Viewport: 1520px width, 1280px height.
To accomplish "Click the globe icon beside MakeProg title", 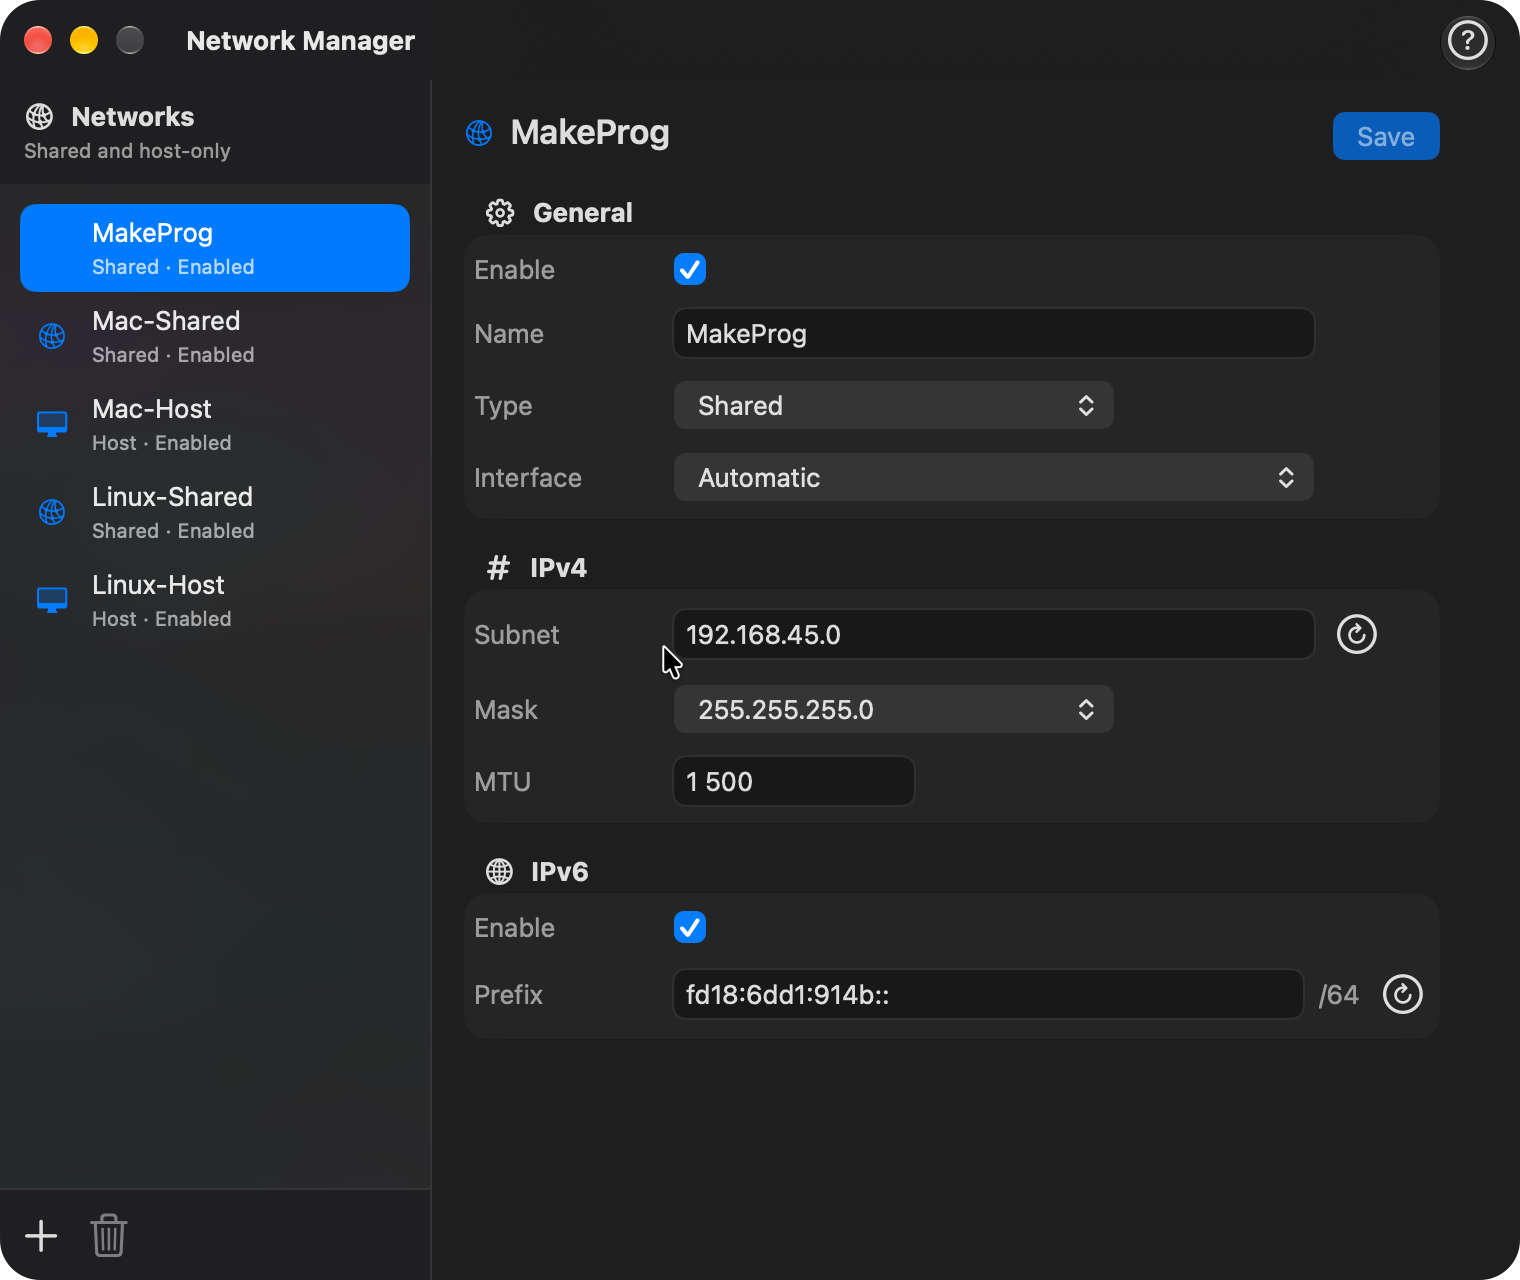I will pyautogui.click(x=479, y=133).
